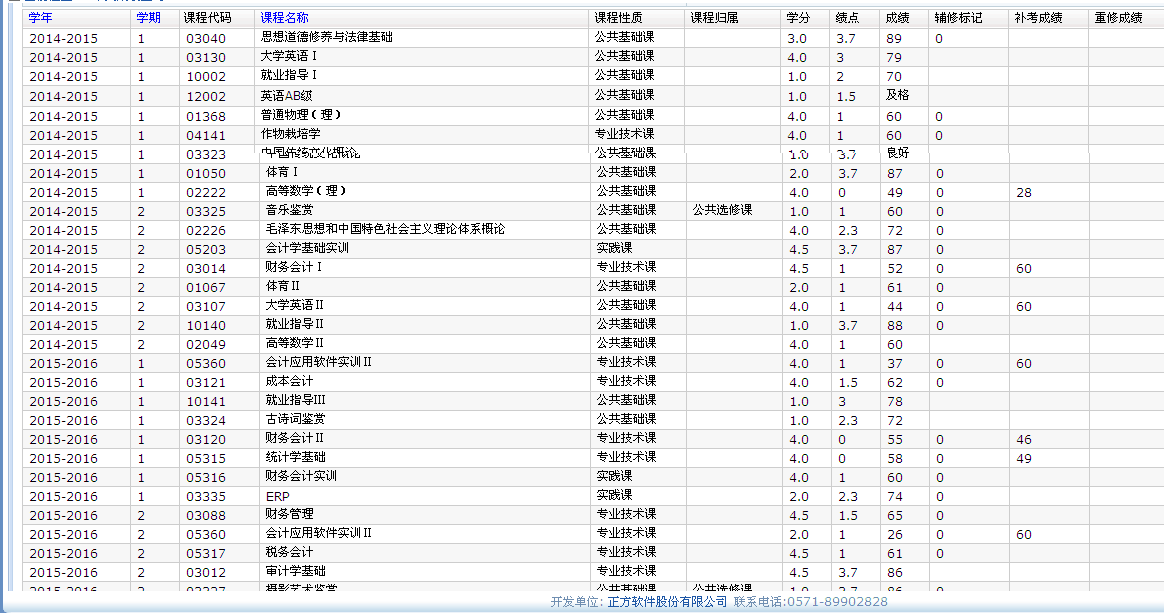The image size is (1164, 613).
Task: Click the 课程代码 column header
Action: coord(208,18)
